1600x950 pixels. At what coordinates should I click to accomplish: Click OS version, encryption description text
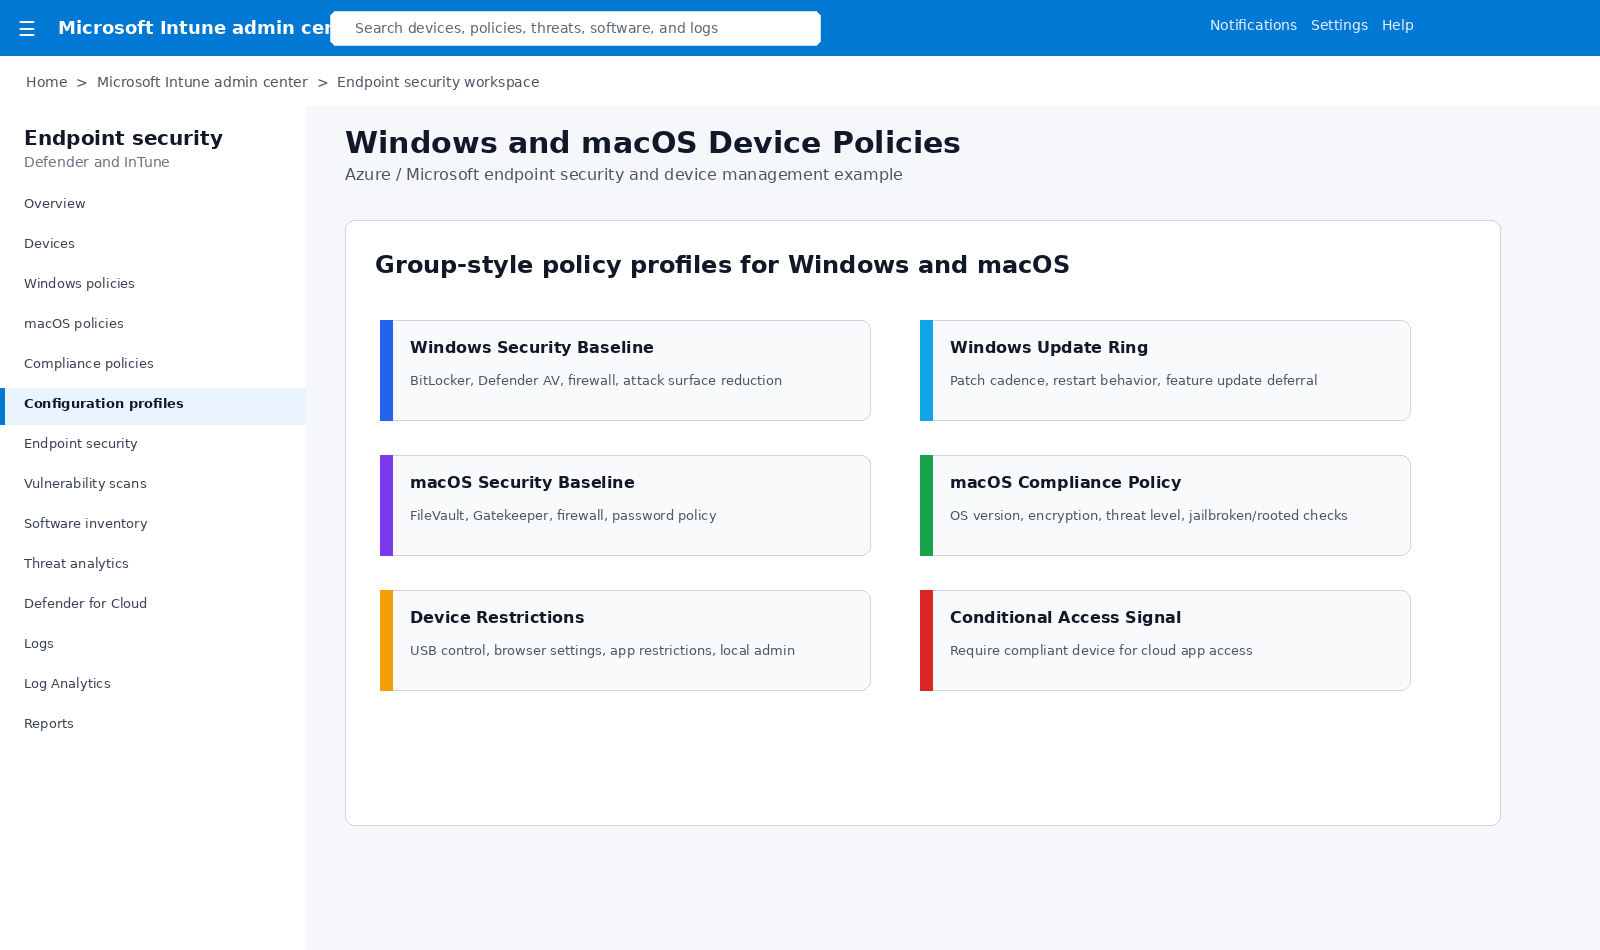1148,515
